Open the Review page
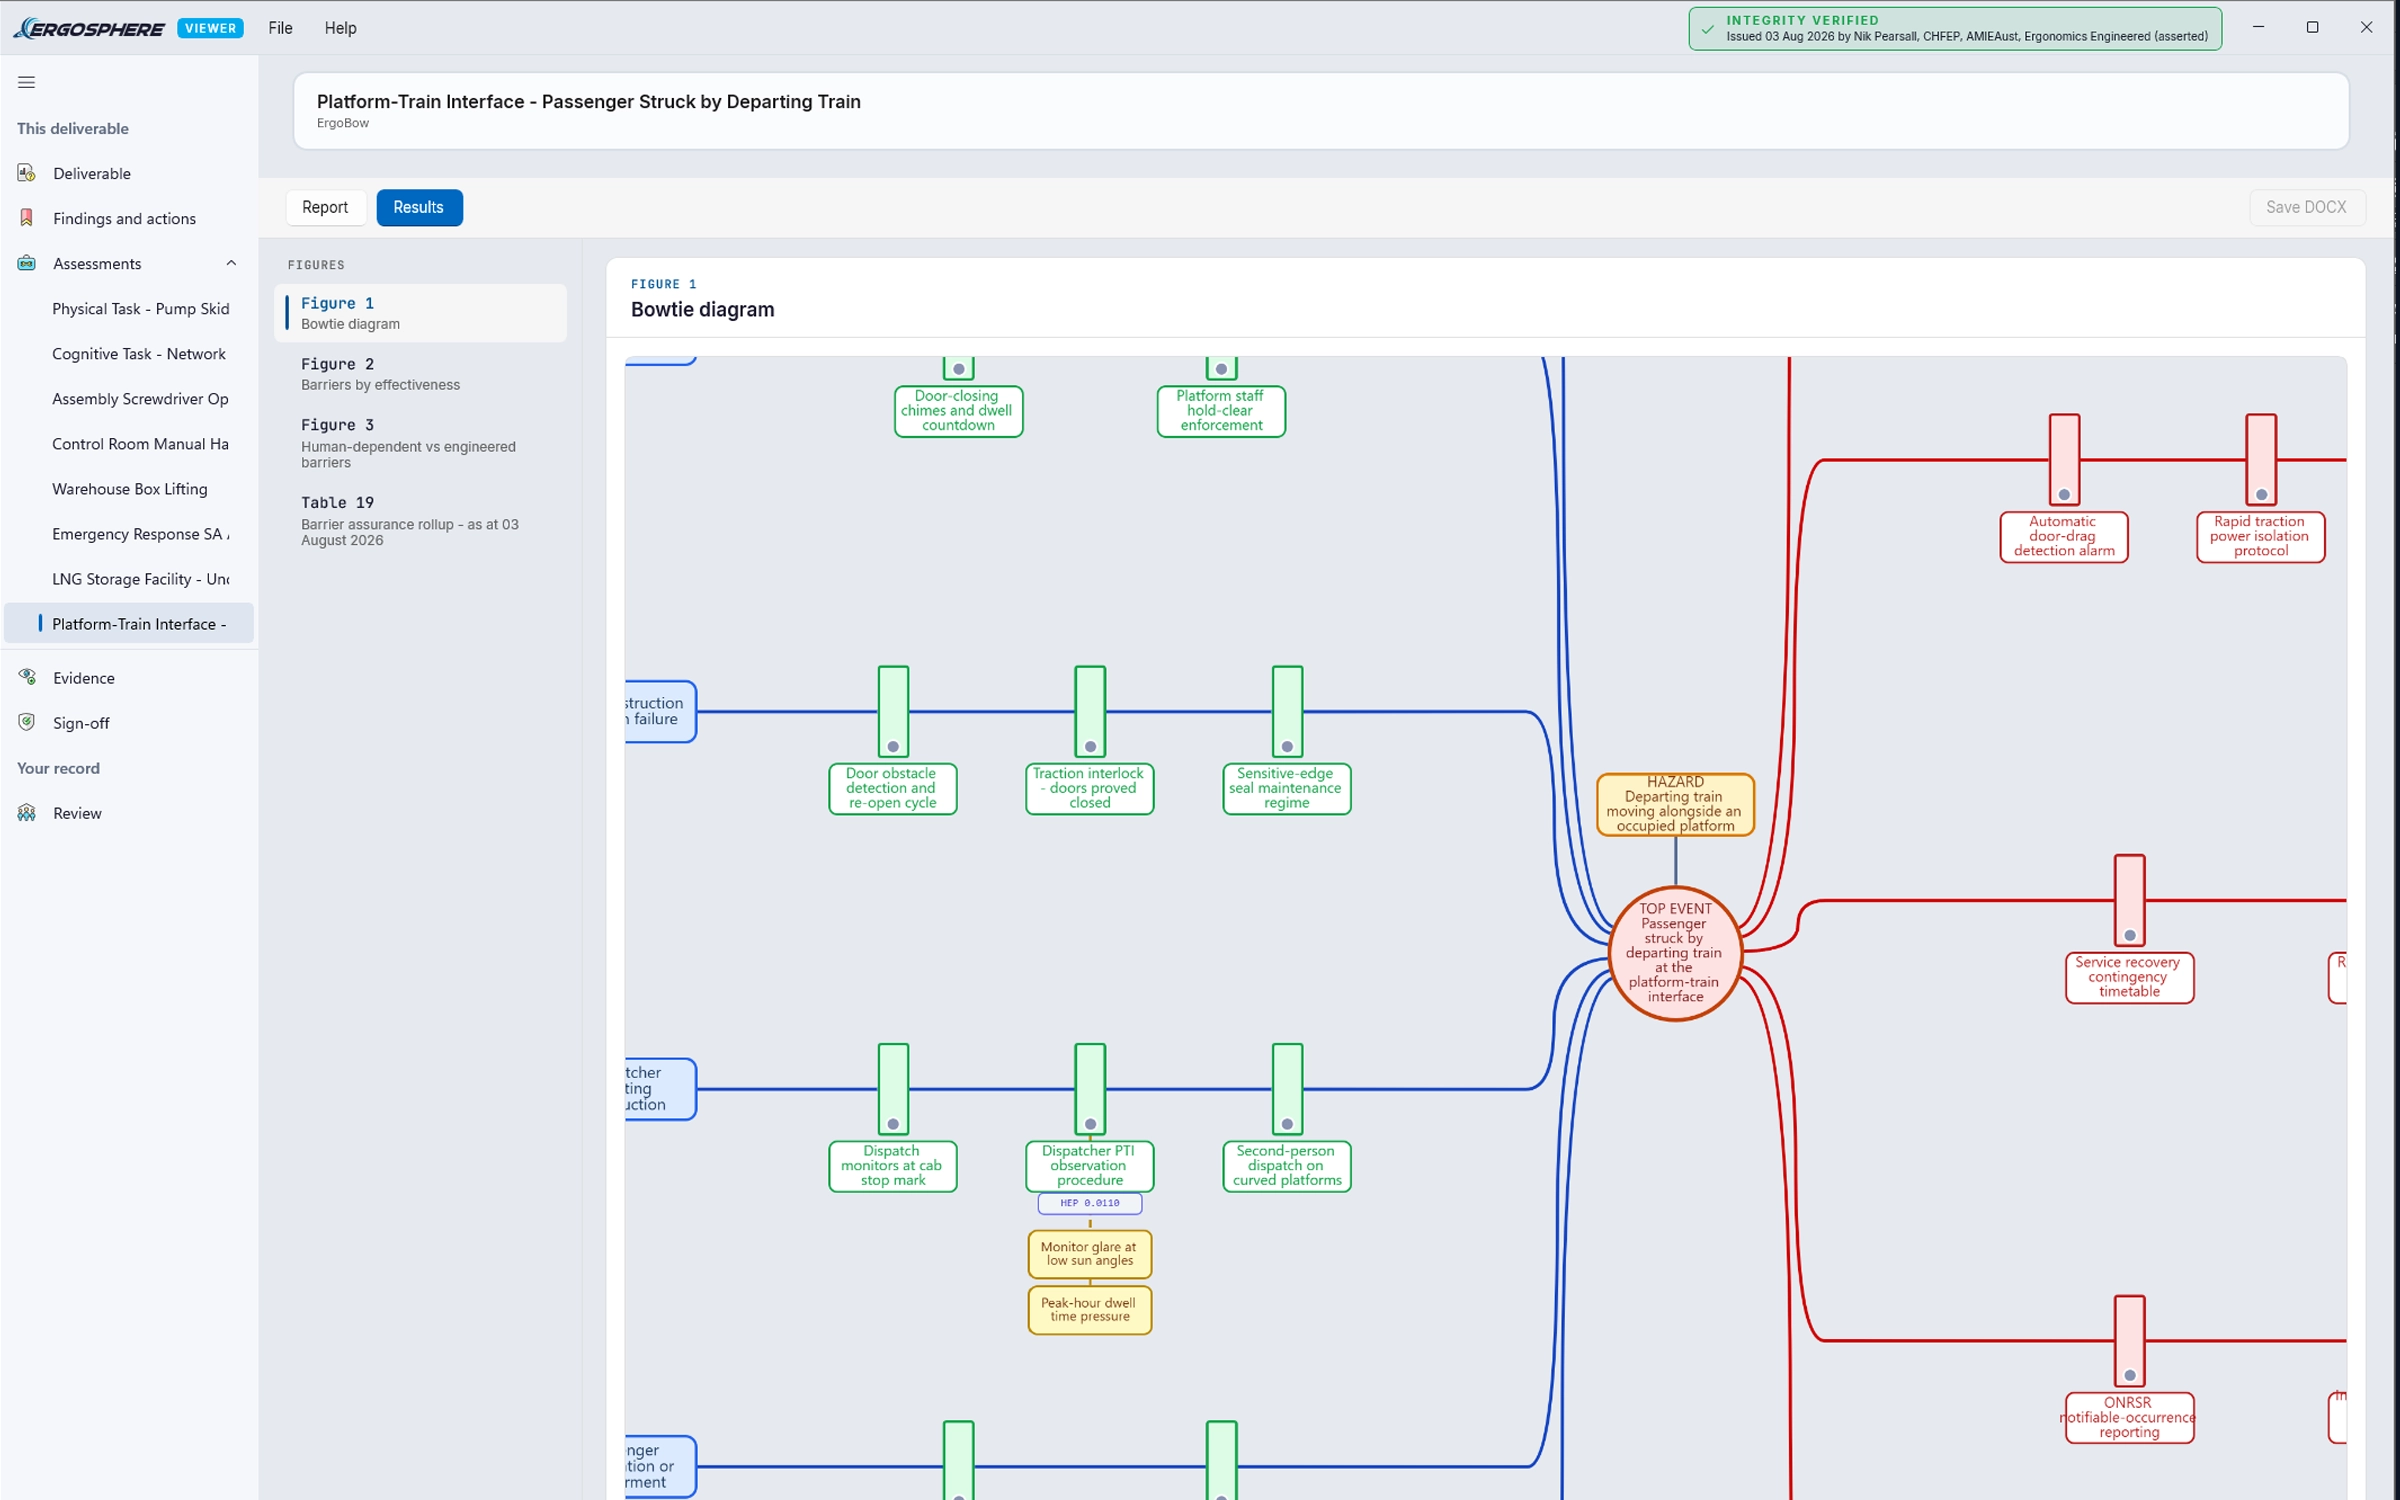The height and width of the screenshot is (1500, 2400). pyautogui.click(x=77, y=813)
